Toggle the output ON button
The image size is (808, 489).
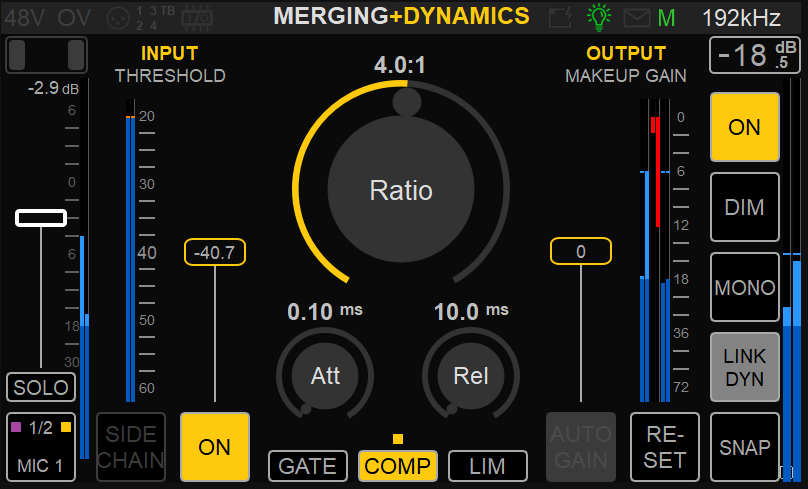click(x=745, y=127)
